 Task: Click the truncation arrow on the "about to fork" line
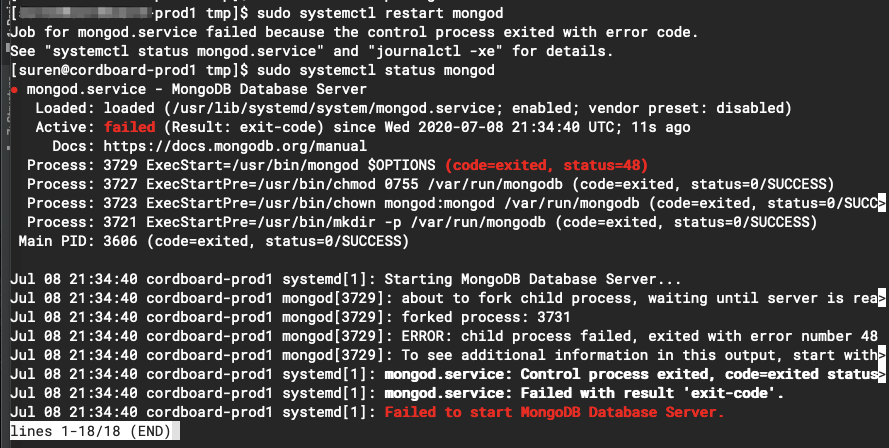pyautogui.click(x=881, y=298)
